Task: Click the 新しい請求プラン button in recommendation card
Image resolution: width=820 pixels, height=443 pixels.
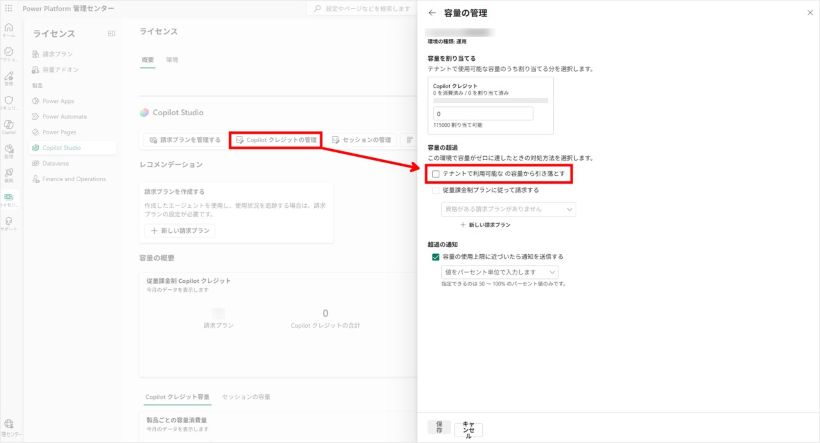Action: (x=180, y=231)
